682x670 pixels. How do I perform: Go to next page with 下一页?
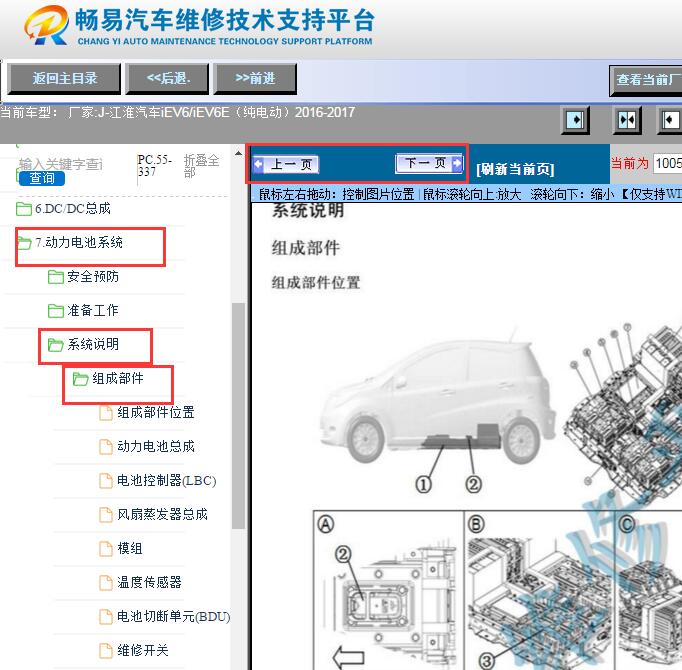tap(429, 163)
